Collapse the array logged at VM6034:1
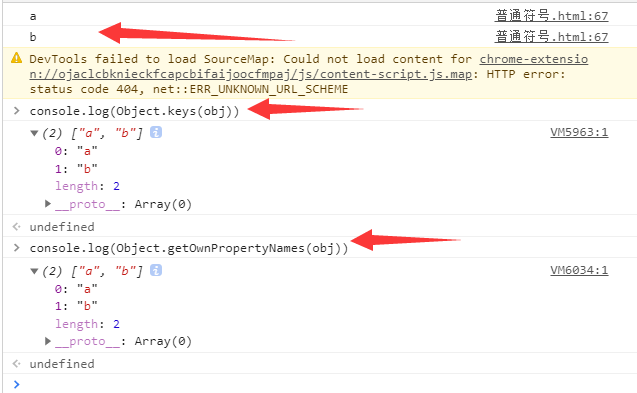 pyautogui.click(x=35, y=271)
